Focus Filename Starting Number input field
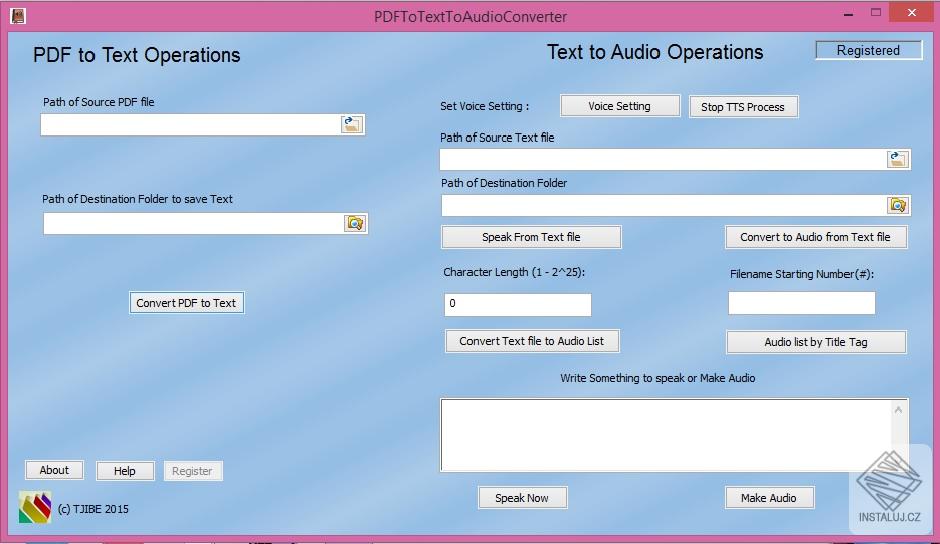 coord(802,303)
